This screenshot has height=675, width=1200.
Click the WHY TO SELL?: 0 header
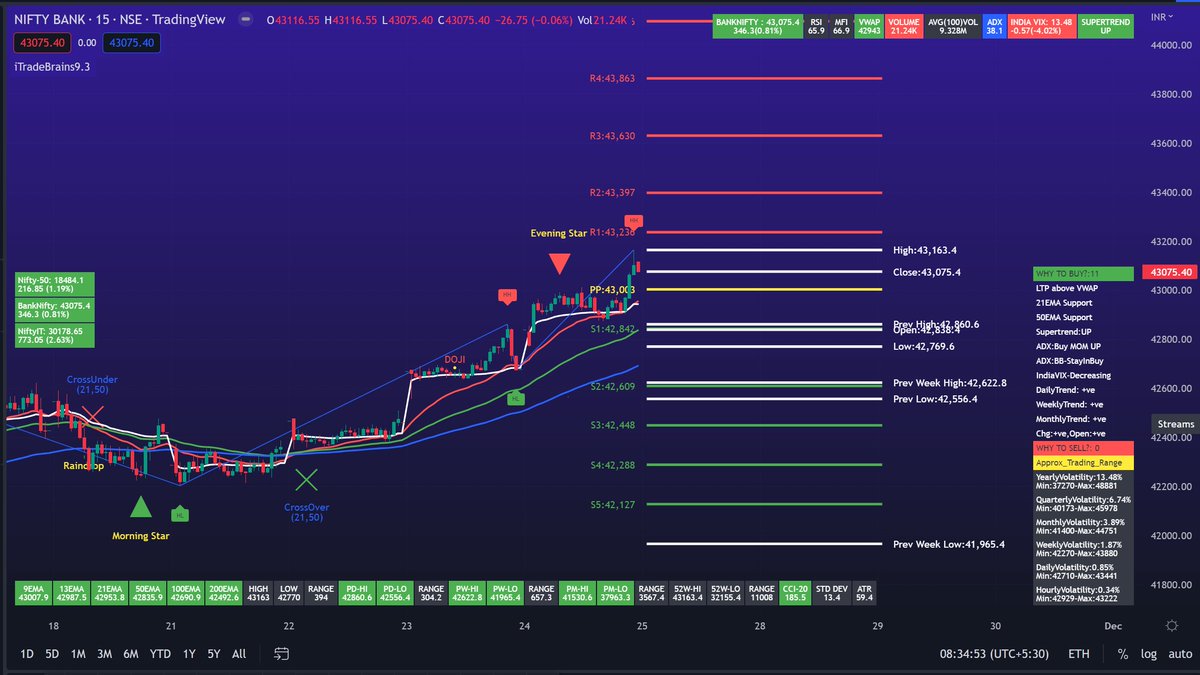click(x=1084, y=448)
